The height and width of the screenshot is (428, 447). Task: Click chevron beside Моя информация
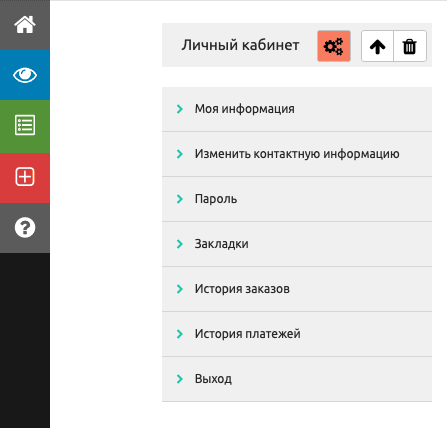(x=180, y=109)
